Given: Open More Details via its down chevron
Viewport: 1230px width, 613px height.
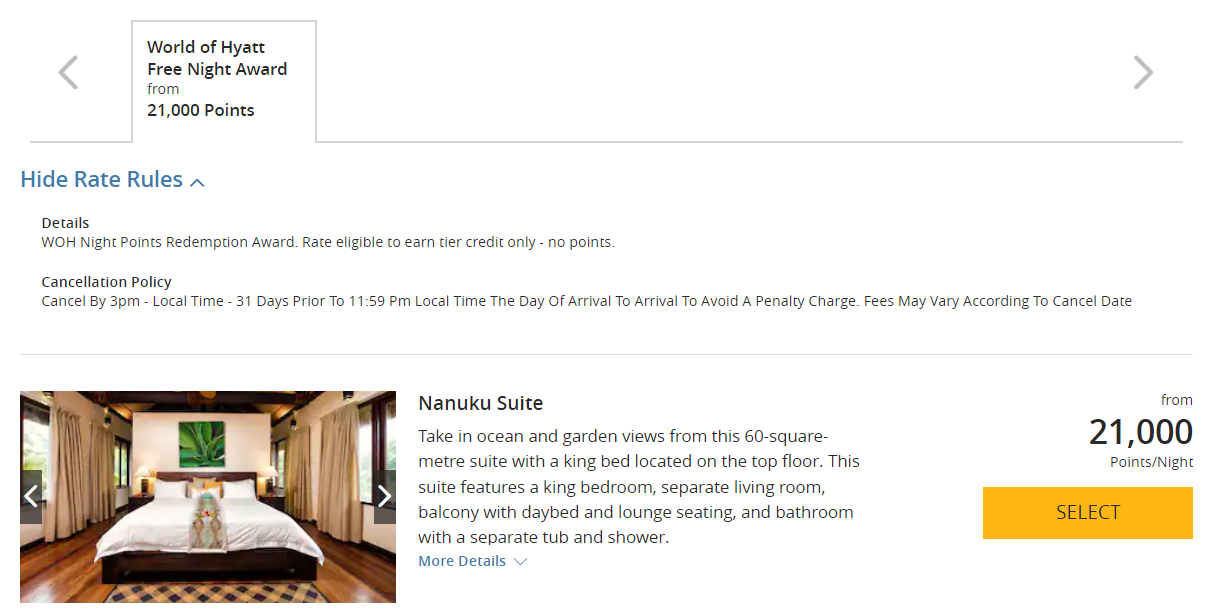Looking at the screenshot, I should tap(520, 561).
